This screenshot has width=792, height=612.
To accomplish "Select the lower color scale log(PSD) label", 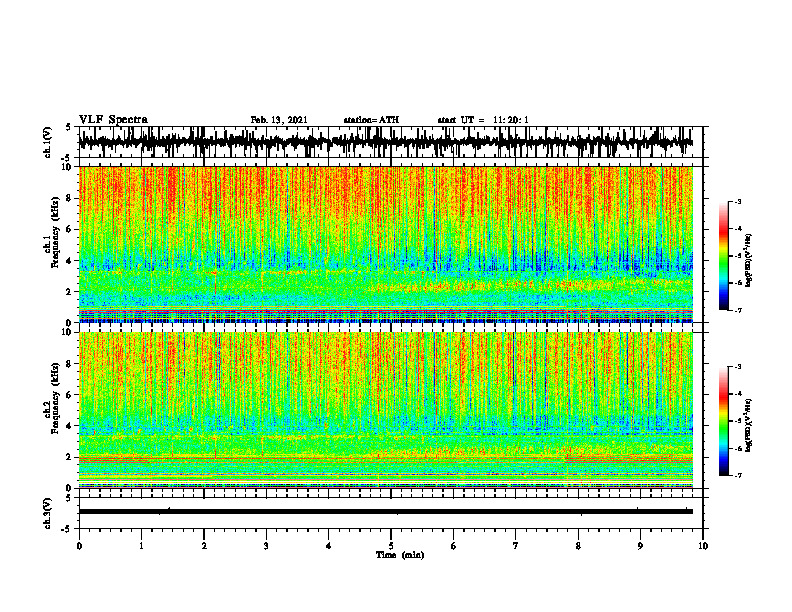I will 749,426.
